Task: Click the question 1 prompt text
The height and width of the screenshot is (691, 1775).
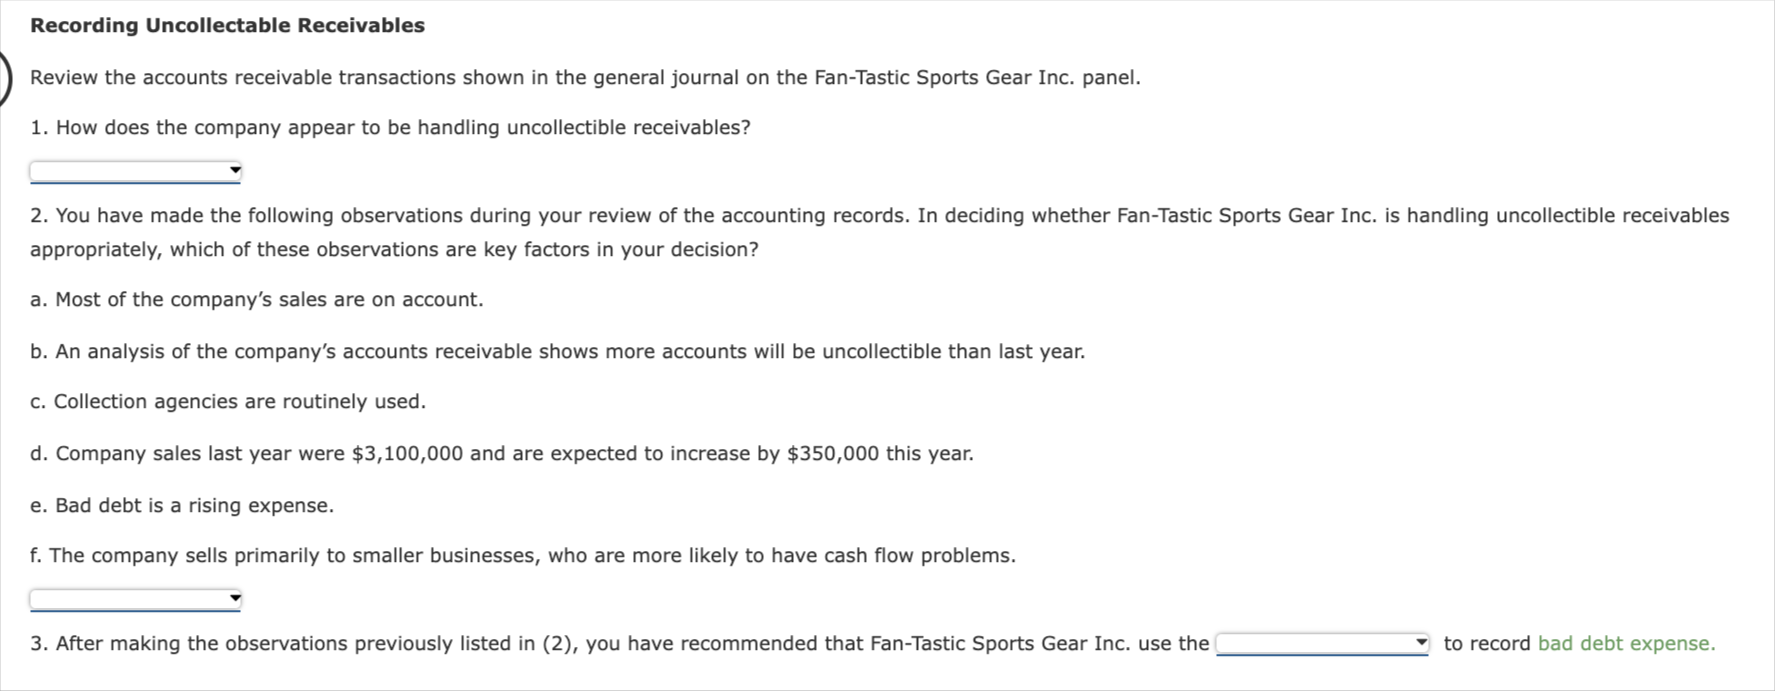Action: 391,127
